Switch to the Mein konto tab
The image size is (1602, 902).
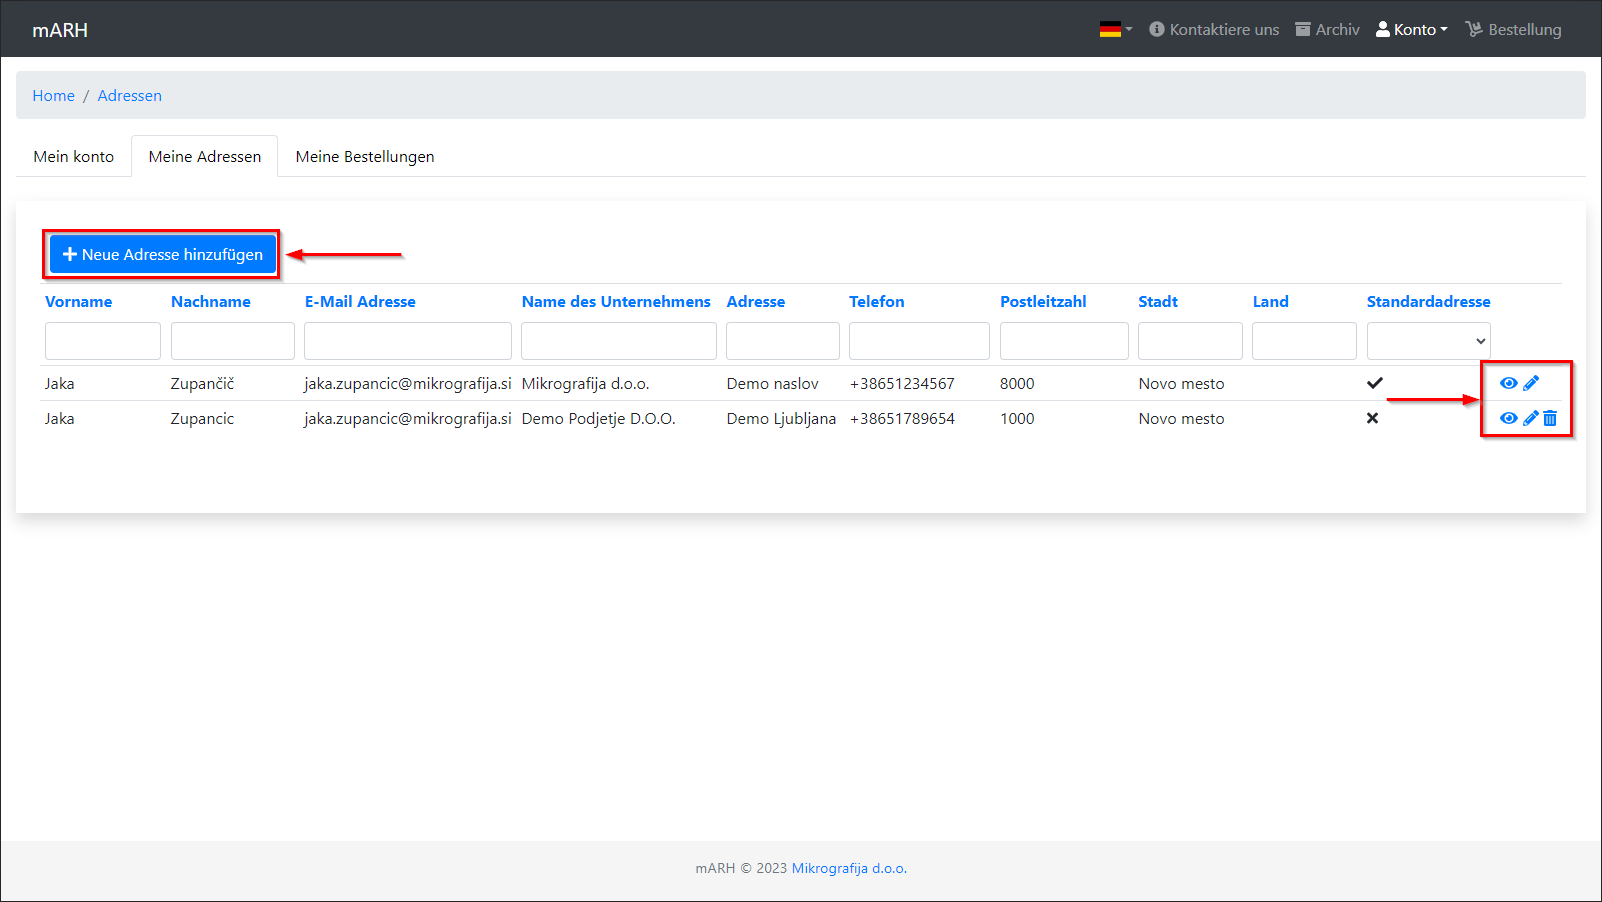coord(74,157)
